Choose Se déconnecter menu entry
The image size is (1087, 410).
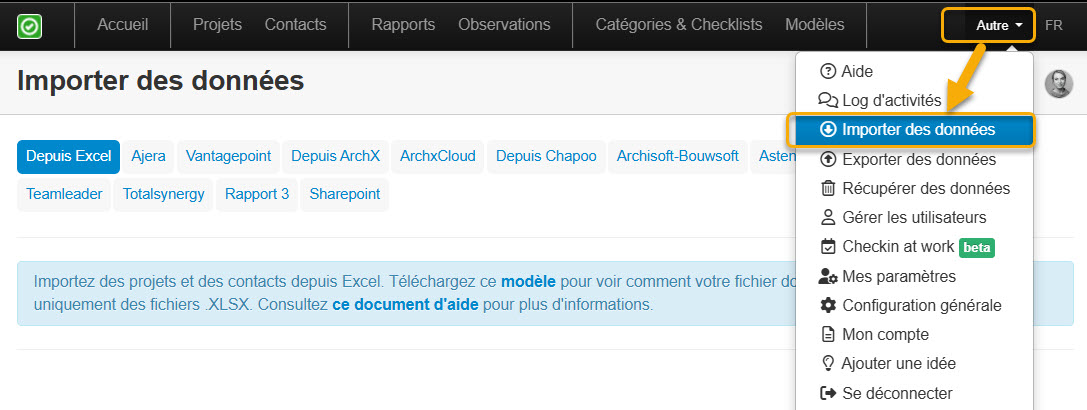pos(914,393)
